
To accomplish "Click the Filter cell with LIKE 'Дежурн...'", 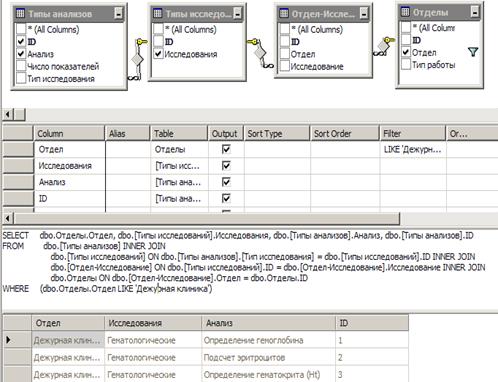I will click(x=413, y=150).
